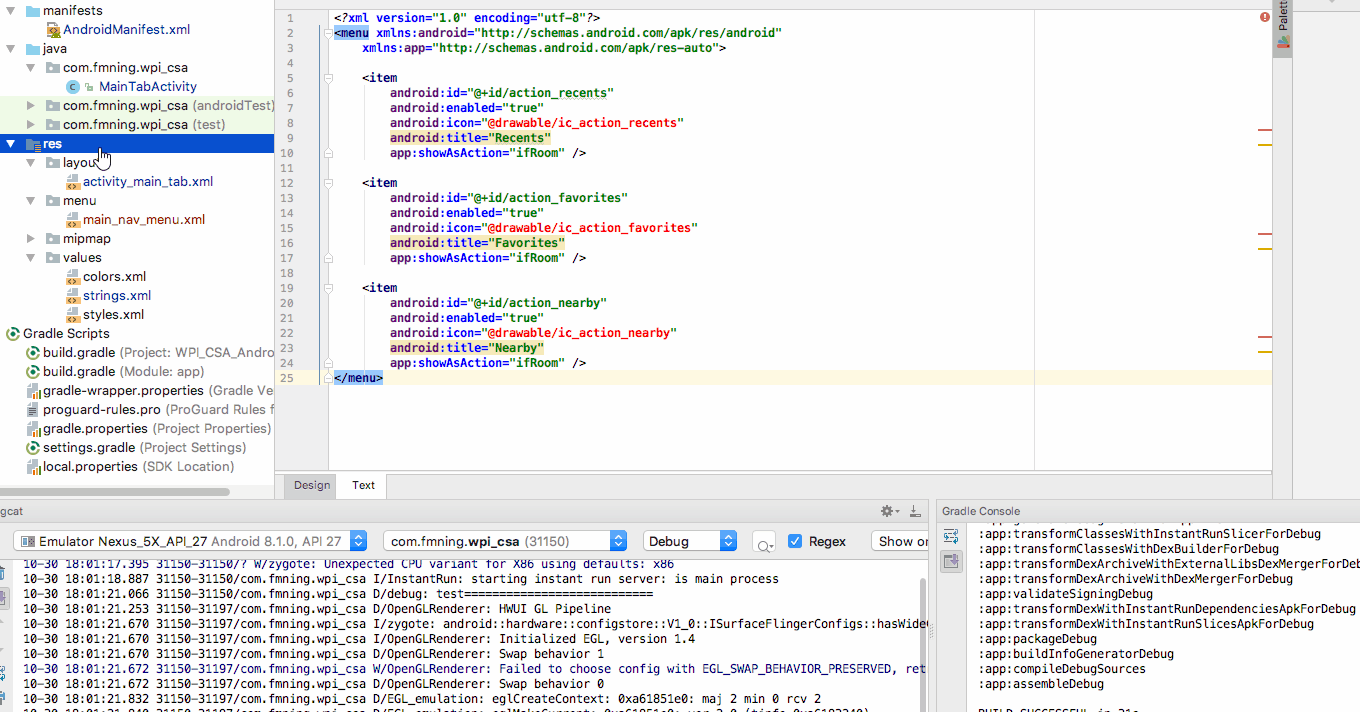Expand the mipmap folder arrow

pos(31,239)
